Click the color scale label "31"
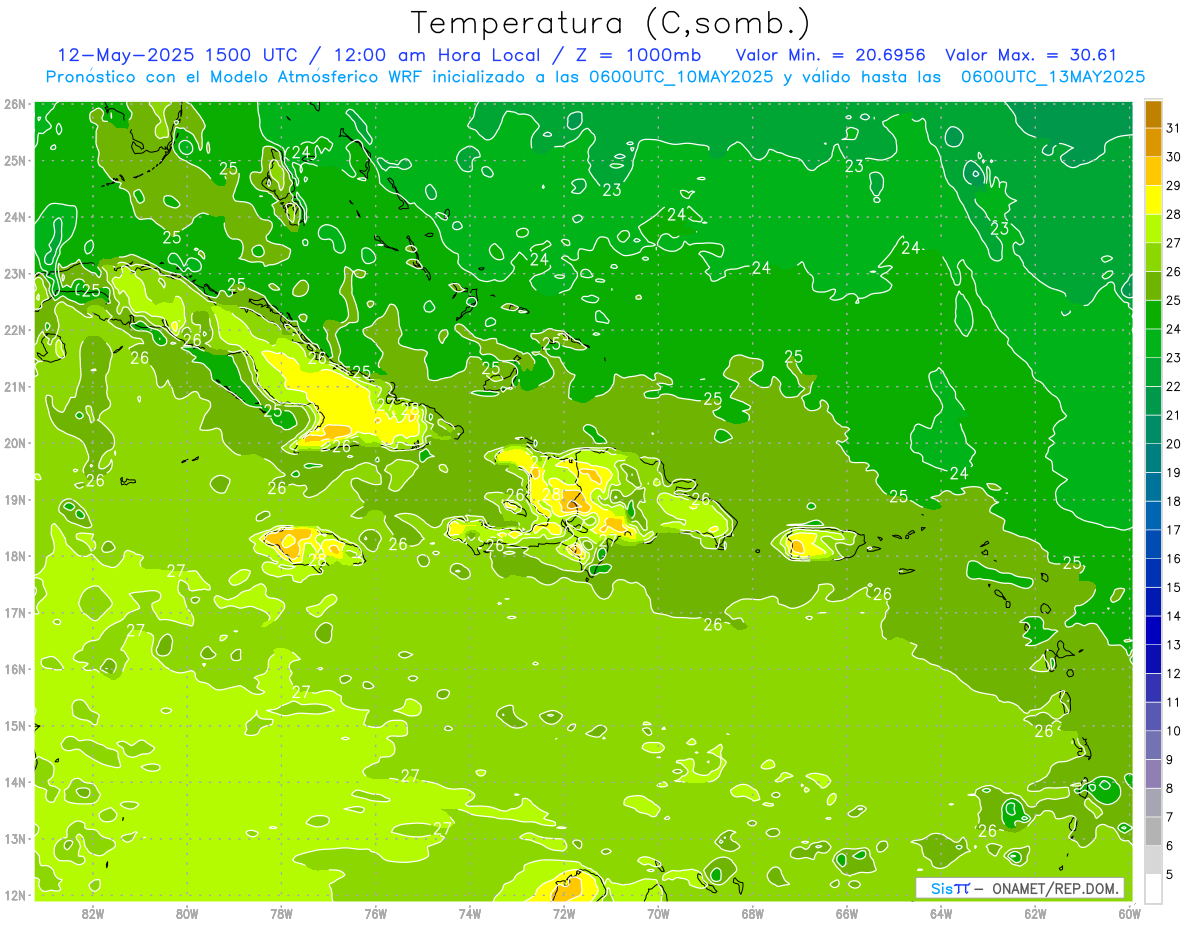Image resolution: width=1200 pixels, height=927 pixels. click(x=1173, y=128)
